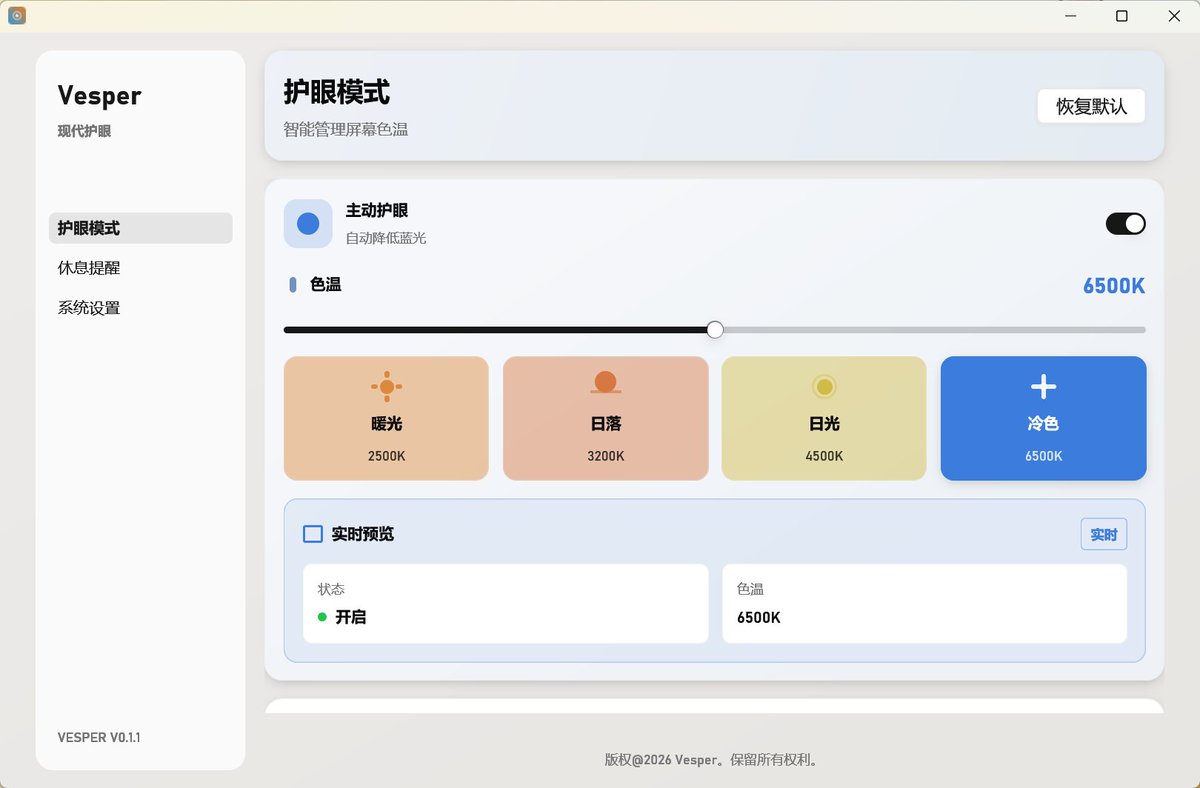1200x788 pixels.
Task: Click the VESPER V0.1.1 version text
Action: 99,737
